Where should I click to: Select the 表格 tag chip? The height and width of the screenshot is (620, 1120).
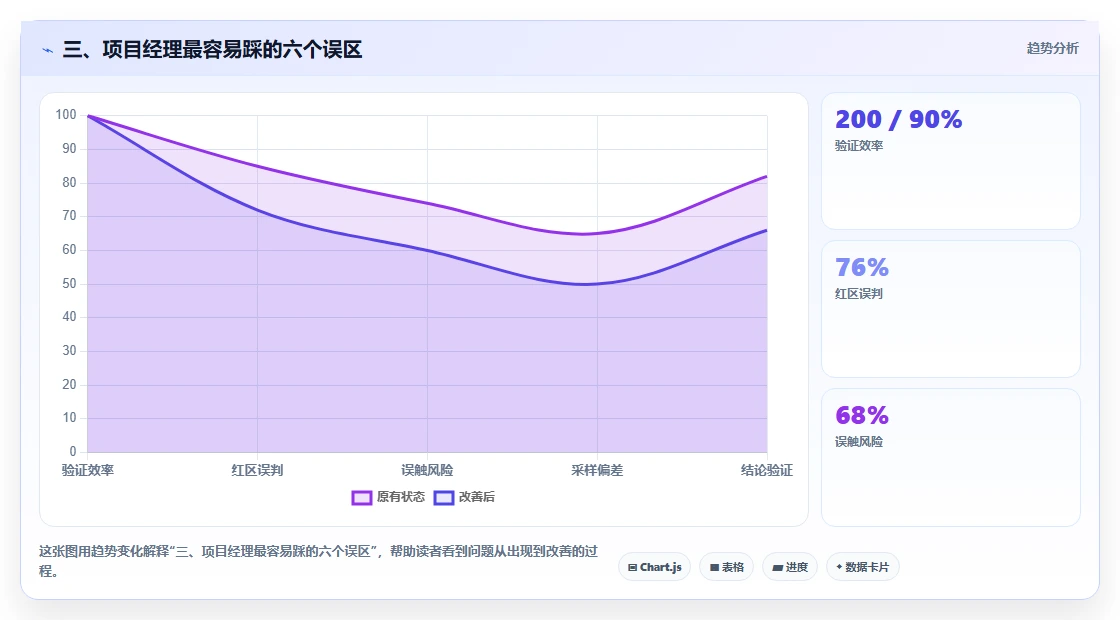pos(726,567)
